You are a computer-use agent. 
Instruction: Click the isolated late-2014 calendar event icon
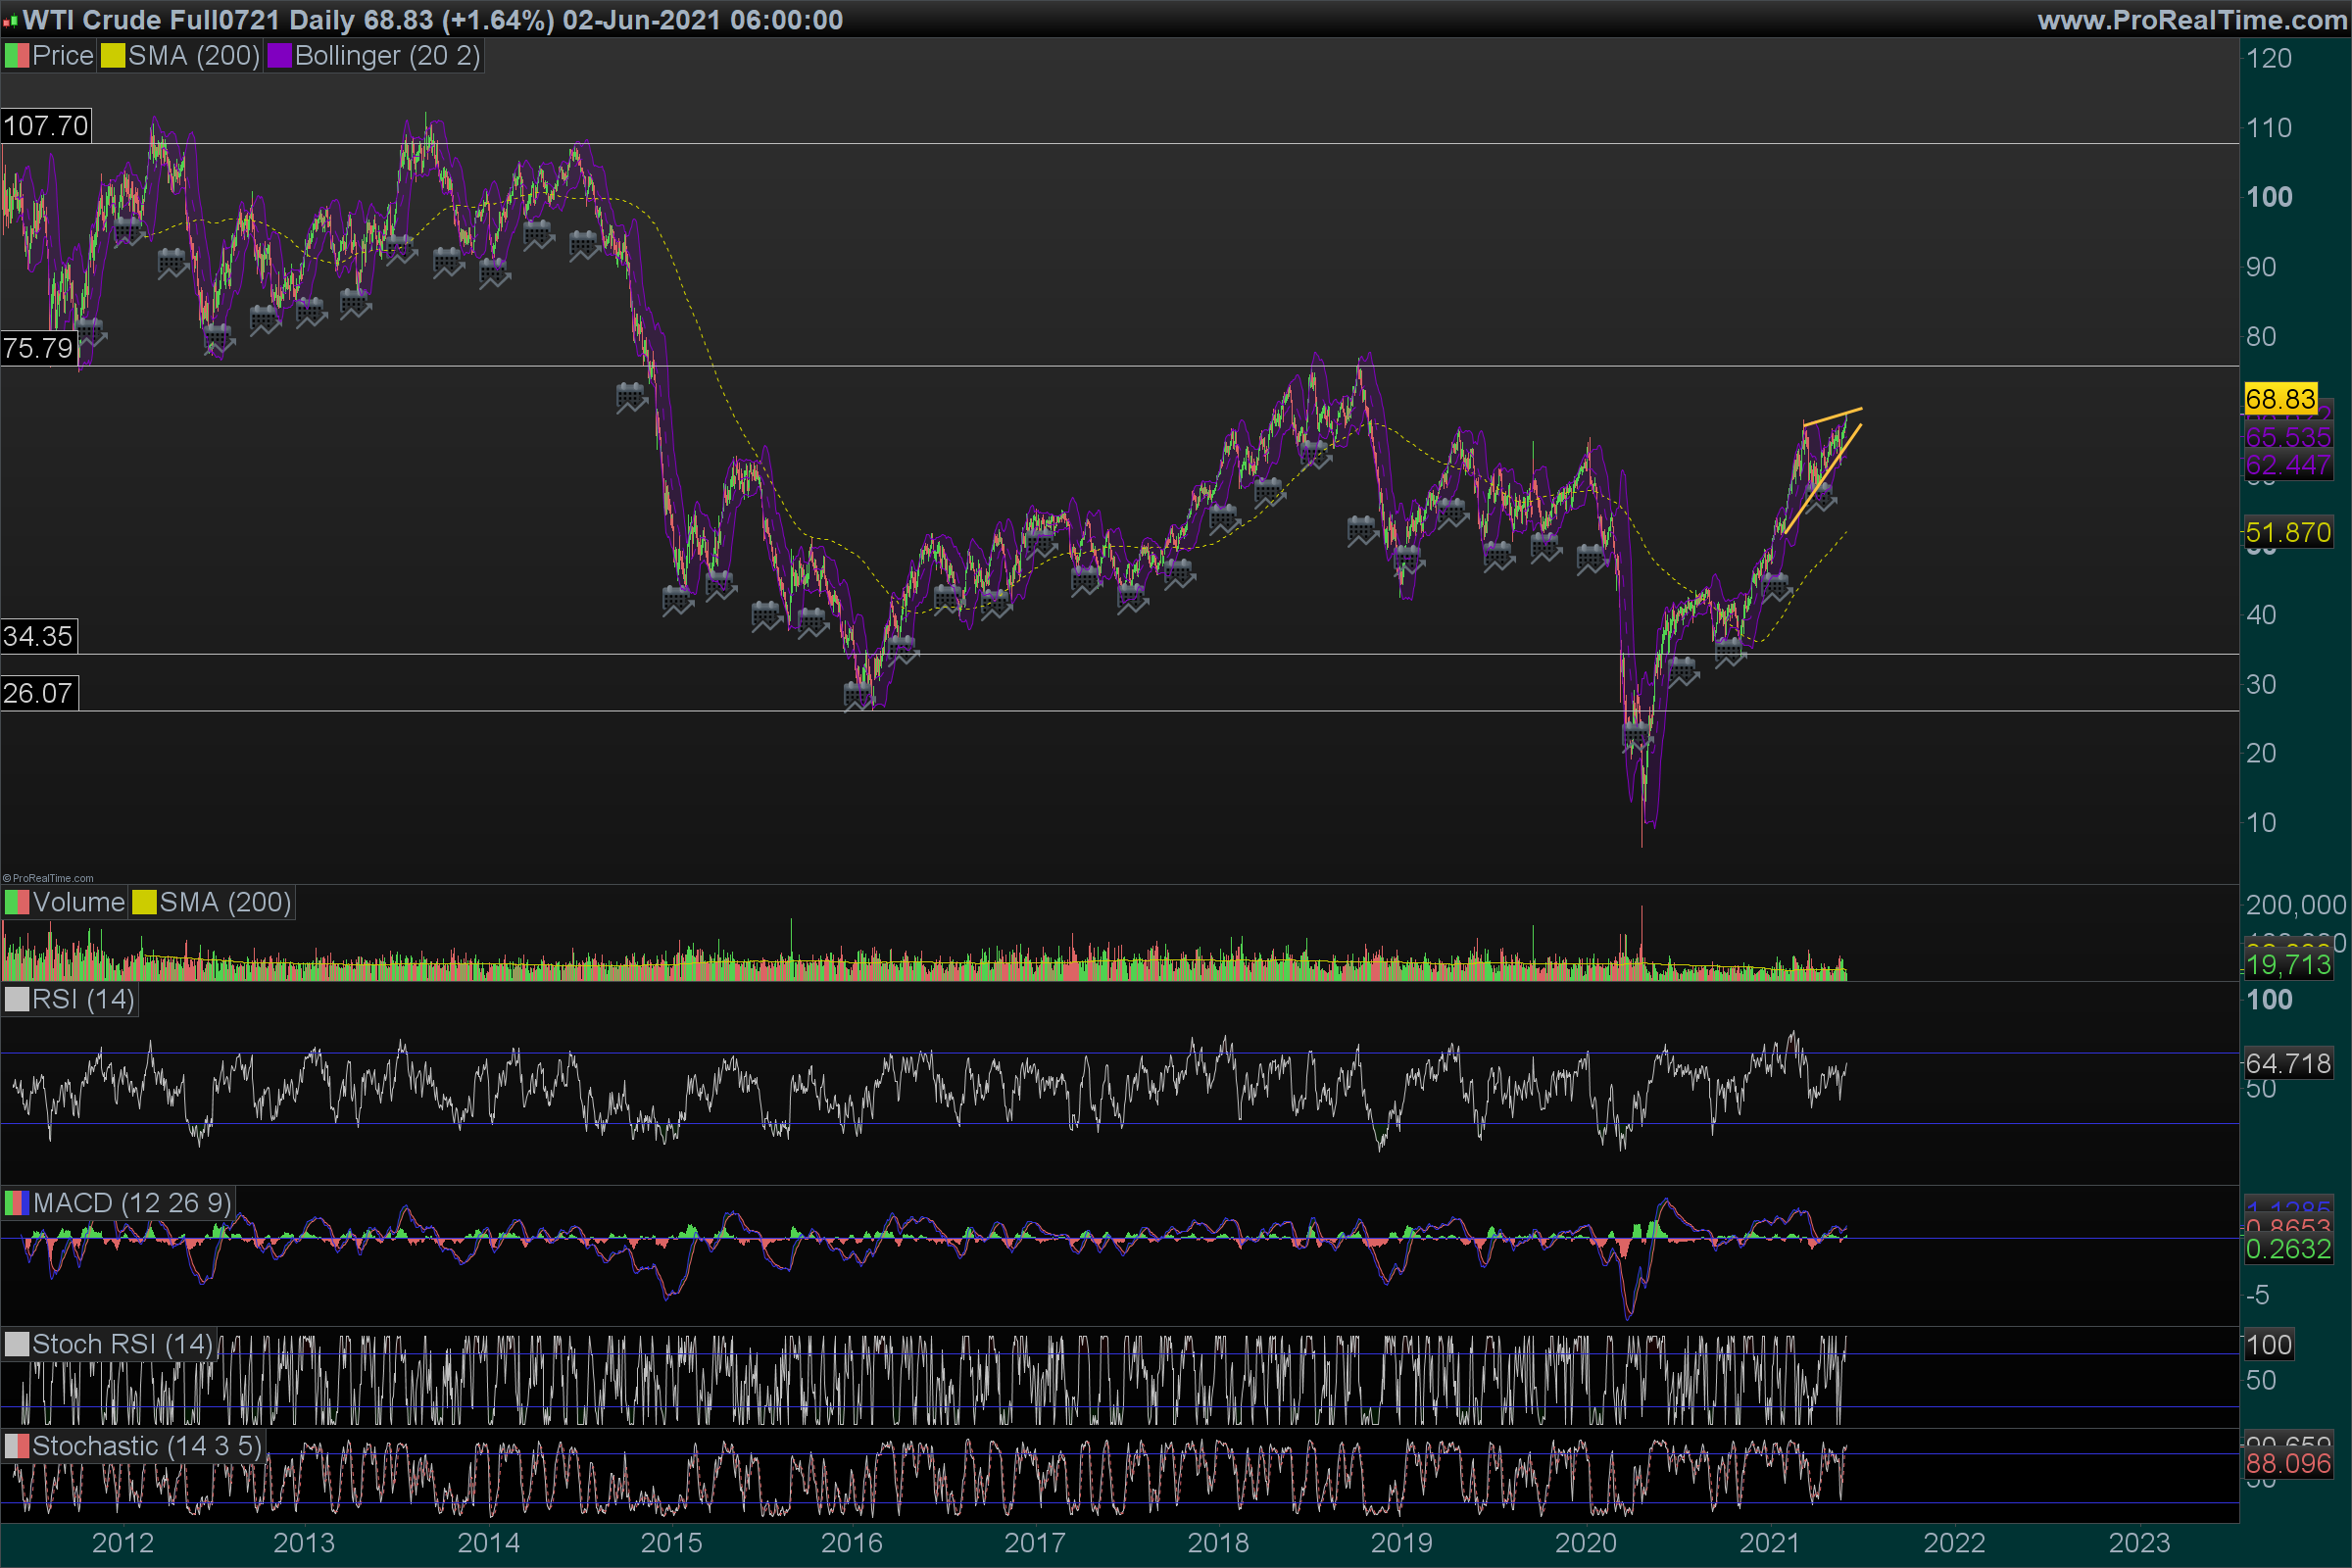(631, 397)
